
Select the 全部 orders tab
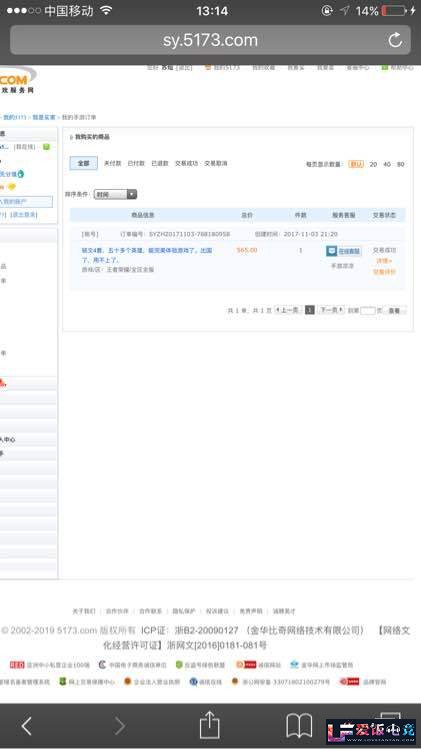coord(84,163)
